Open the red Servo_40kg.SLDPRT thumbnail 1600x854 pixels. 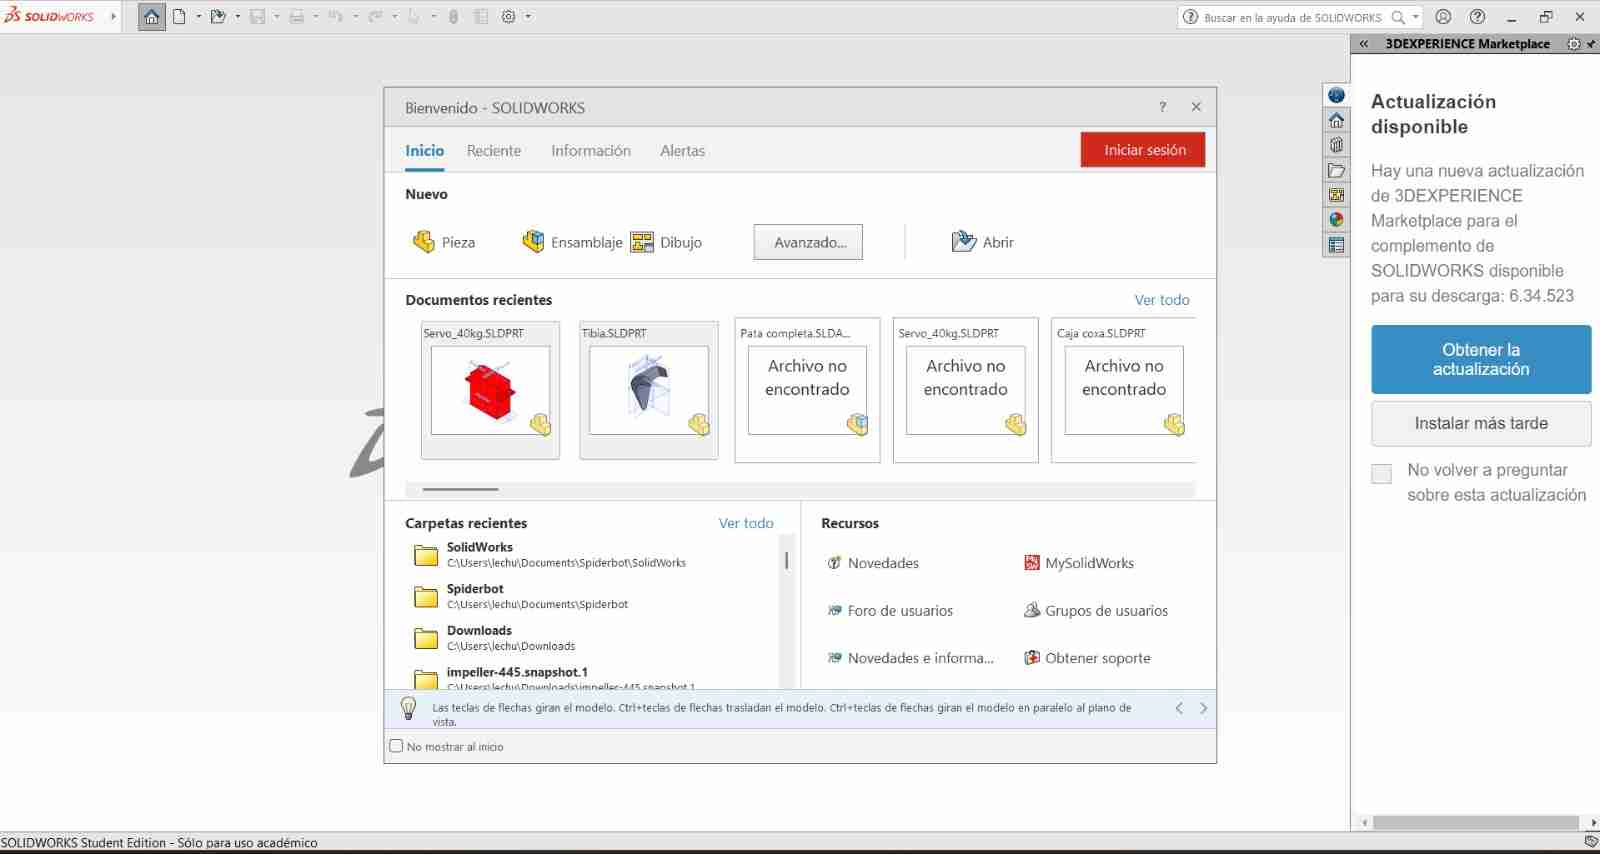pos(490,390)
